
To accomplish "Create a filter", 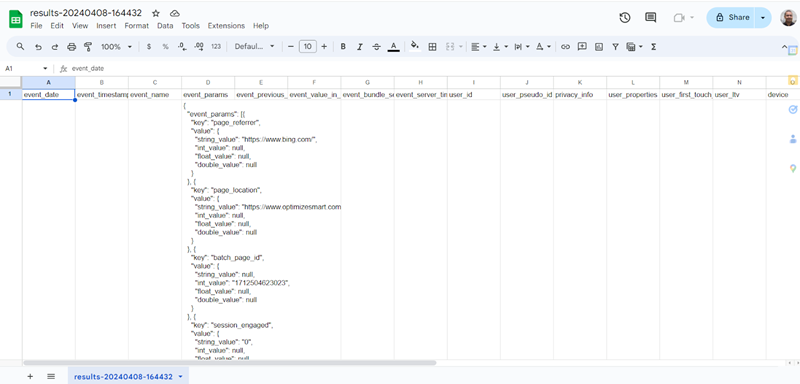I will point(615,47).
